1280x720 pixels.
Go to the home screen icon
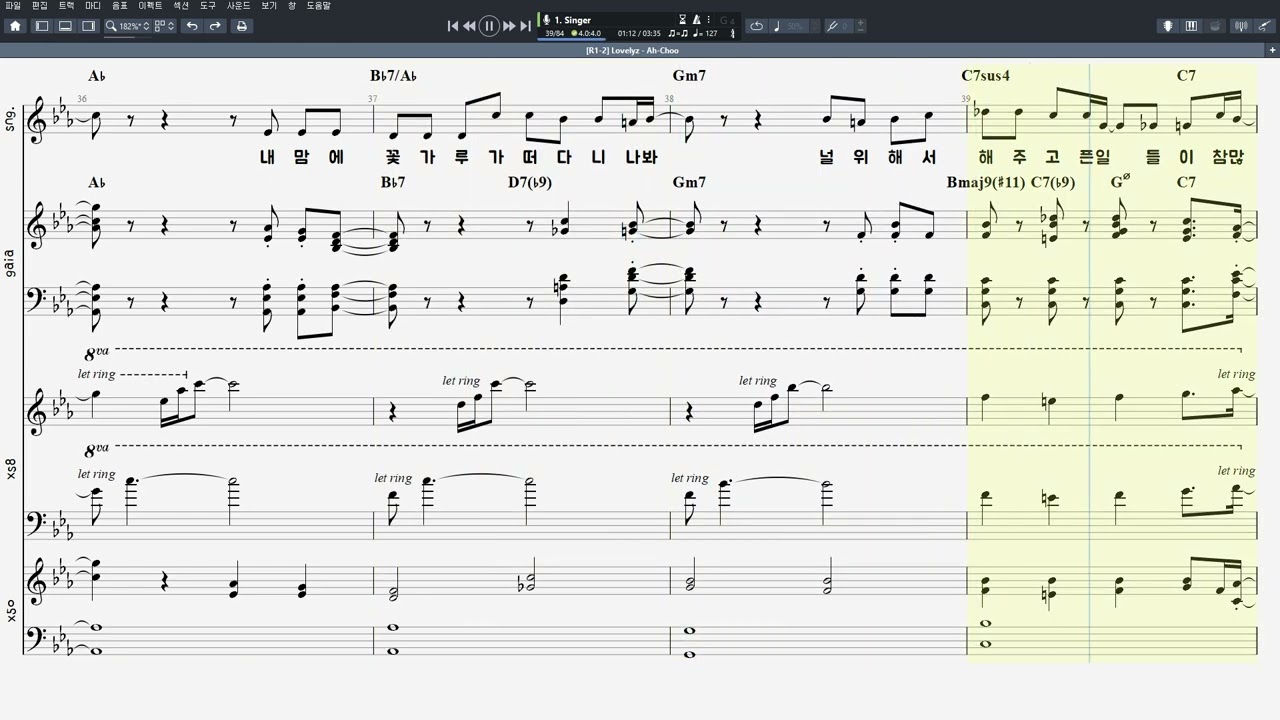point(15,26)
